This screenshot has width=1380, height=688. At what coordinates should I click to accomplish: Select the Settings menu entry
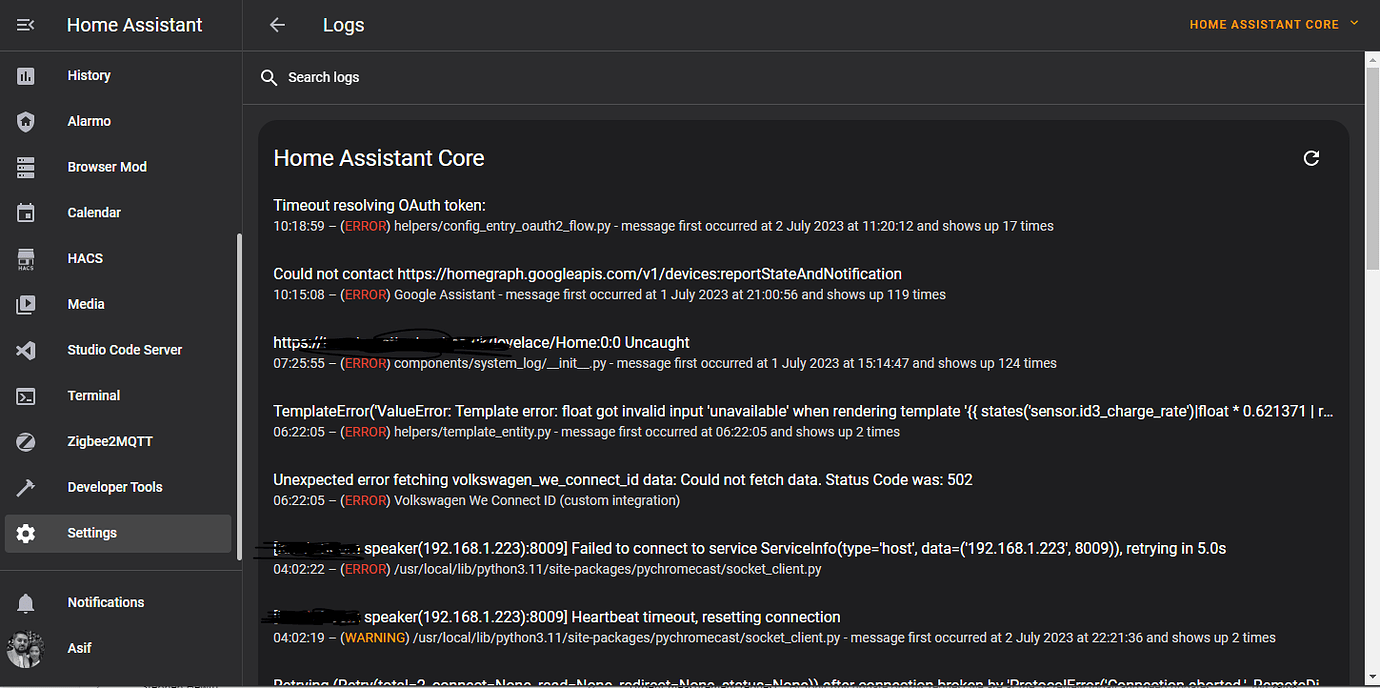tap(92, 532)
